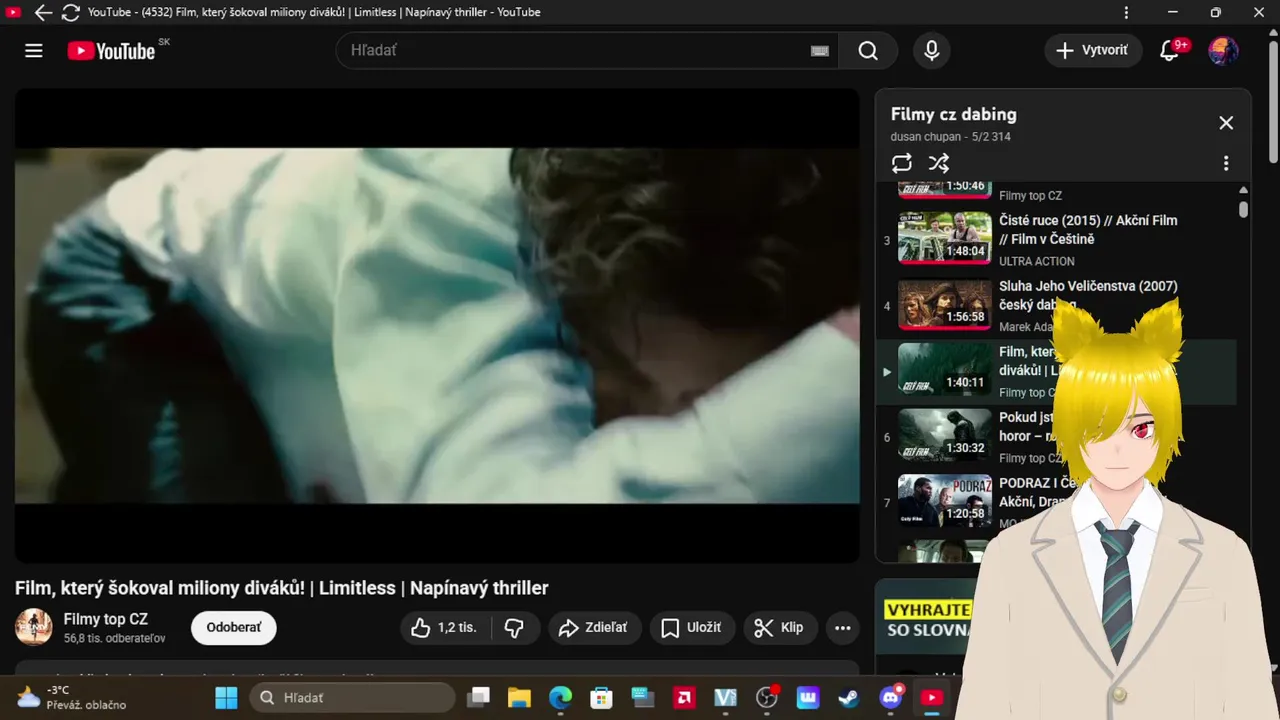Click the taskbar Hľadať search box
The width and height of the screenshot is (1280, 720).
tap(352, 697)
